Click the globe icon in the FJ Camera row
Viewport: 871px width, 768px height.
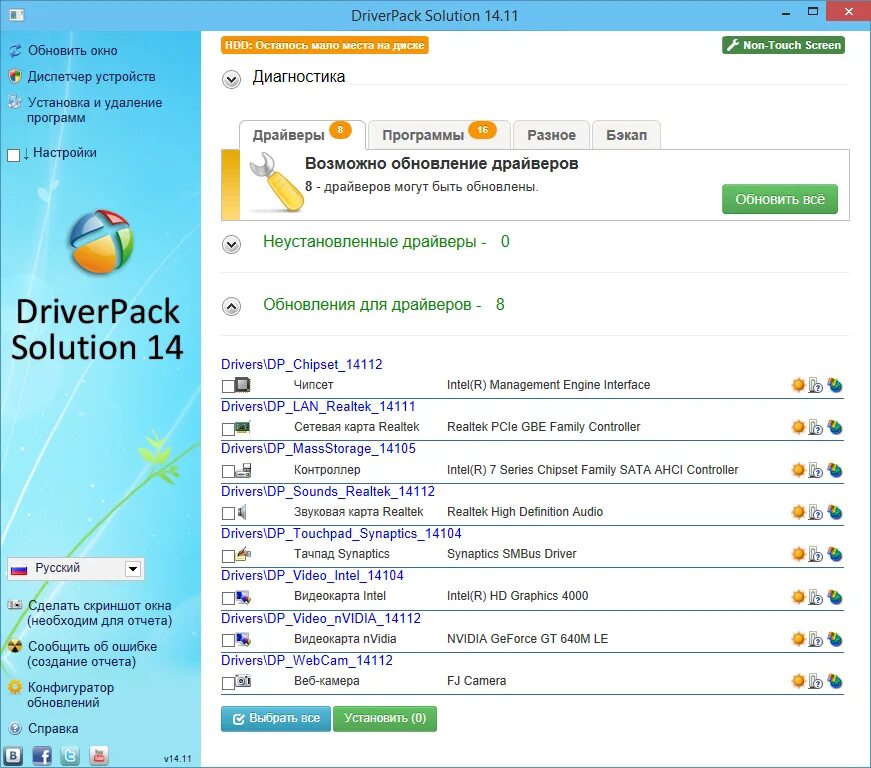(x=835, y=680)
